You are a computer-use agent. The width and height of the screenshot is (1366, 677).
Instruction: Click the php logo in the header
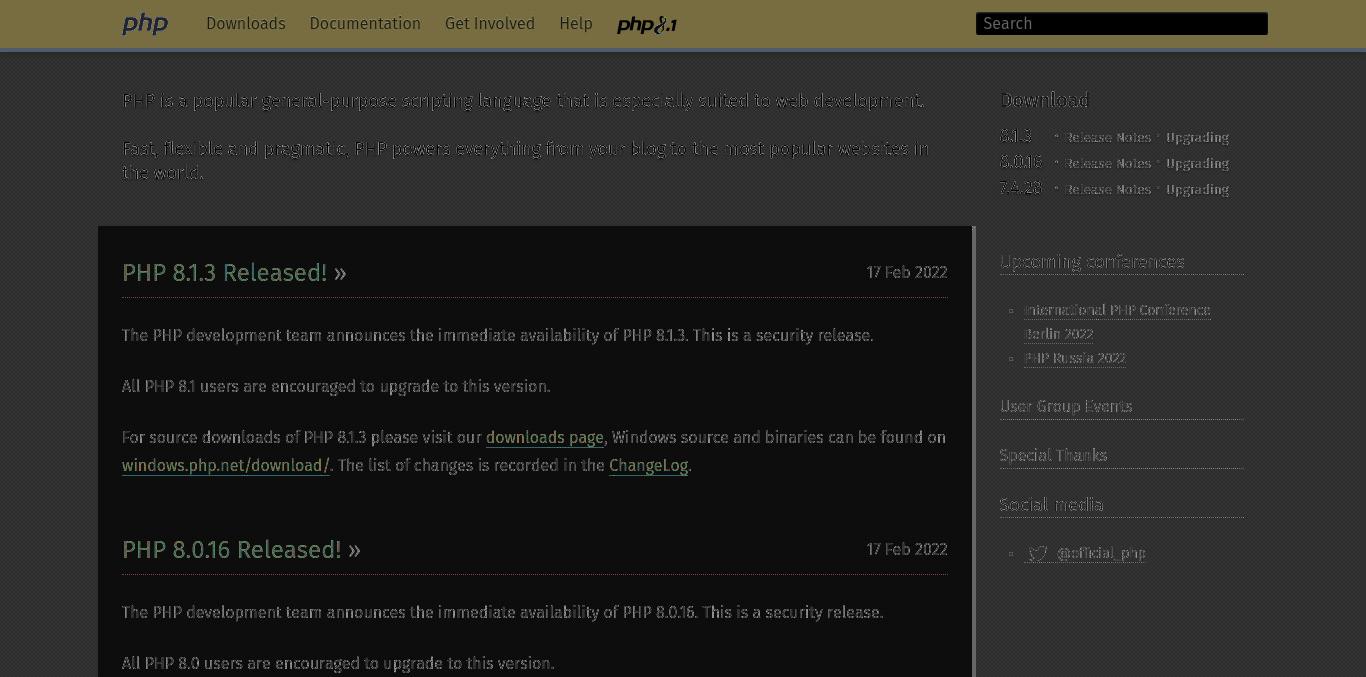145,24
